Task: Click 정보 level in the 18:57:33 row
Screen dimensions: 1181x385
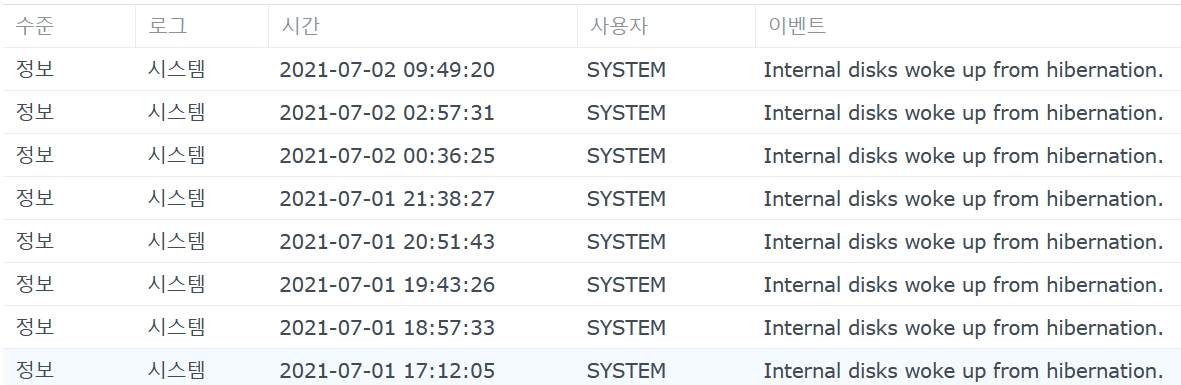Action: point(35,327)
